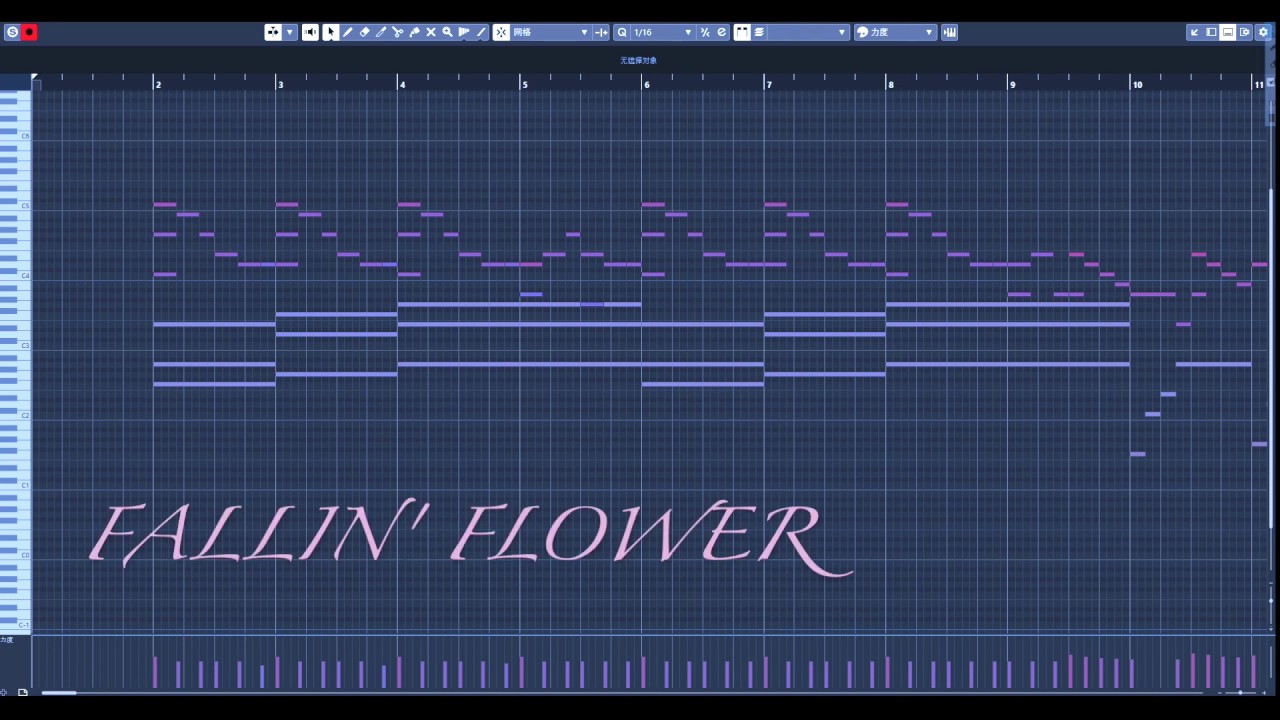
Task: Open the snap type 网格 dropdown
Action: (551, 32)
